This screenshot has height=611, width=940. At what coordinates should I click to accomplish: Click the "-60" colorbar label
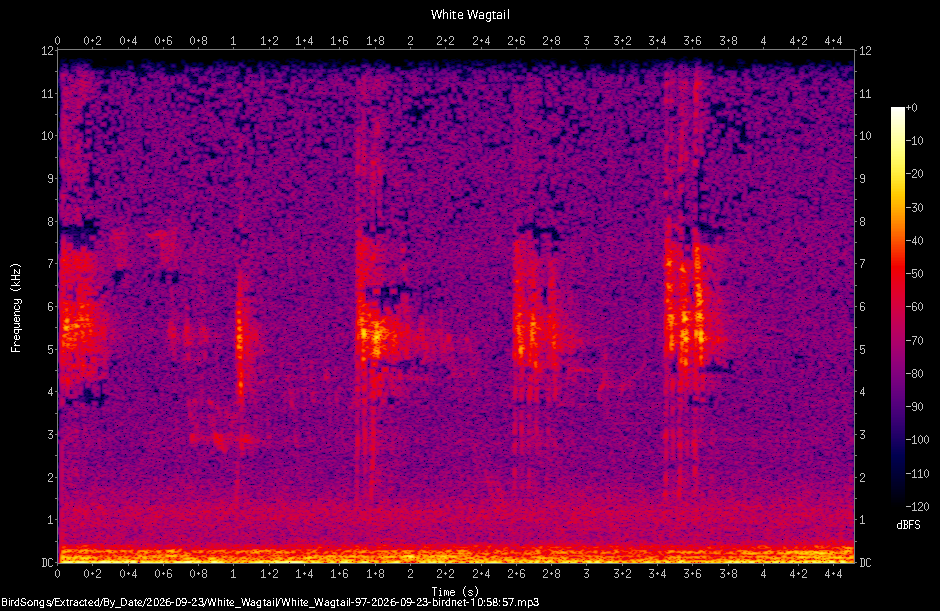914,307
